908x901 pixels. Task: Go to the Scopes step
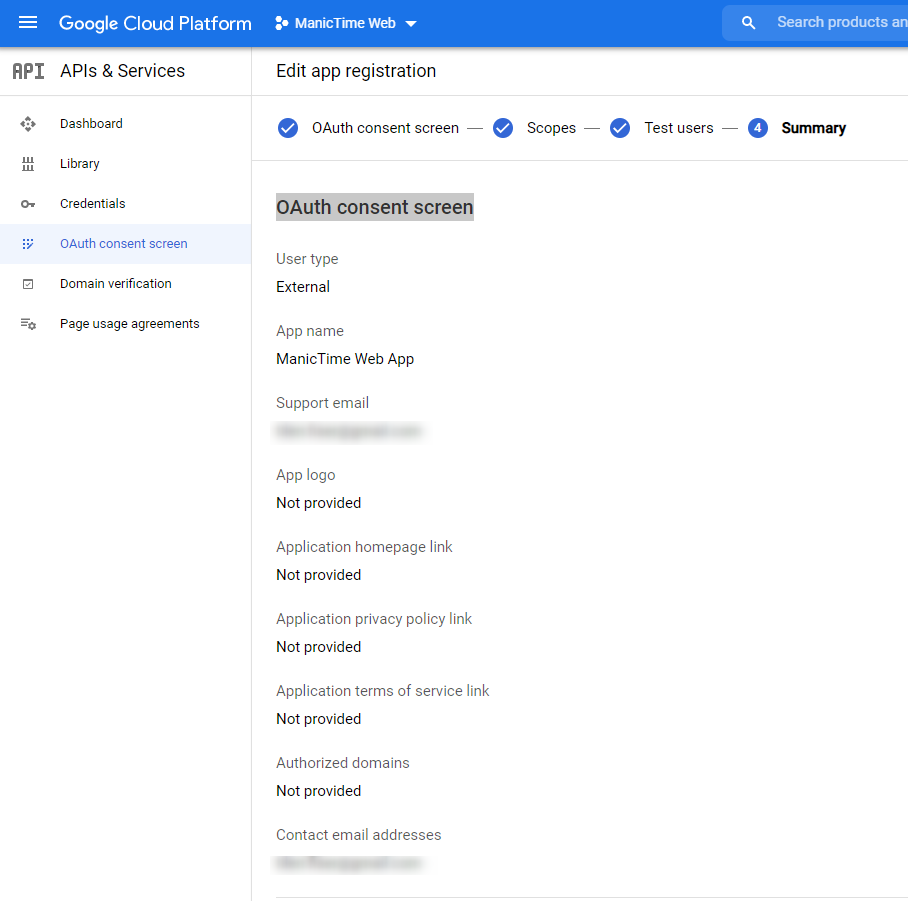tap(551, 128)
